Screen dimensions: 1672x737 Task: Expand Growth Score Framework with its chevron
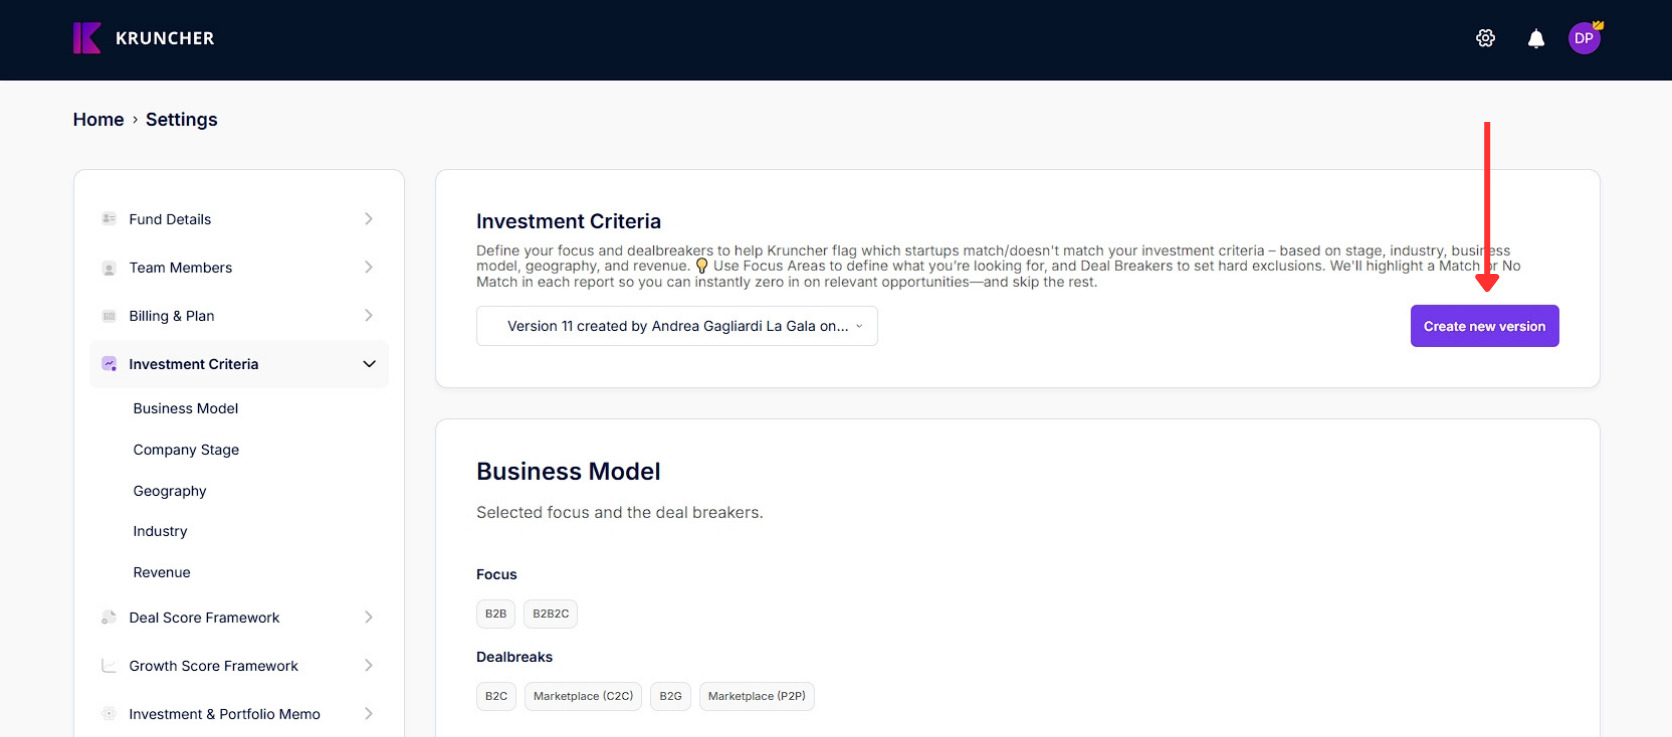coord(369,665)
